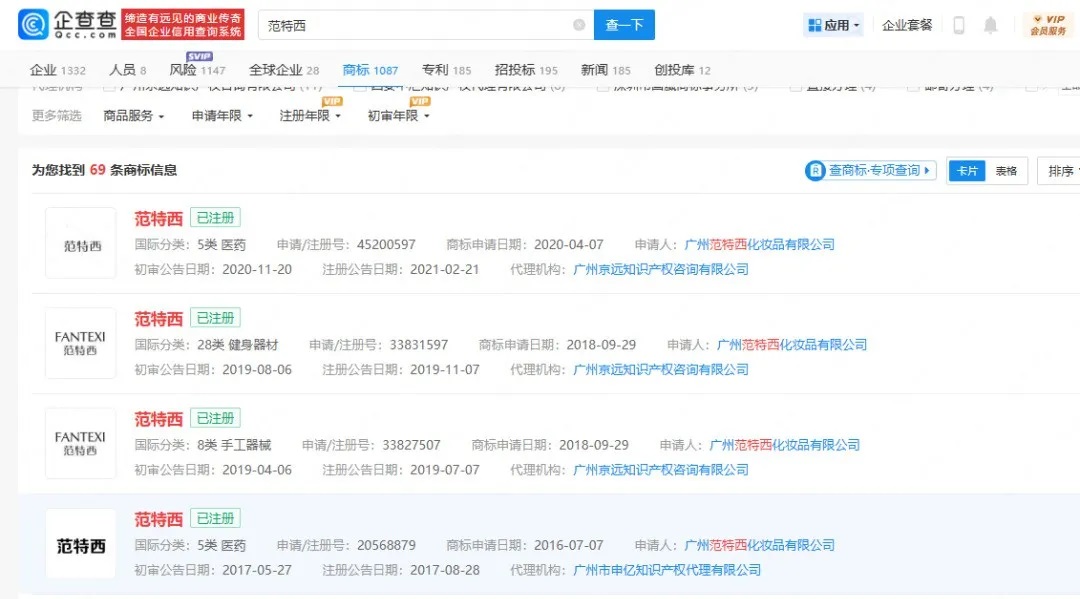Open applicant link in 20568879 row
The image size is (1080, 599).
tap(759, 545)
